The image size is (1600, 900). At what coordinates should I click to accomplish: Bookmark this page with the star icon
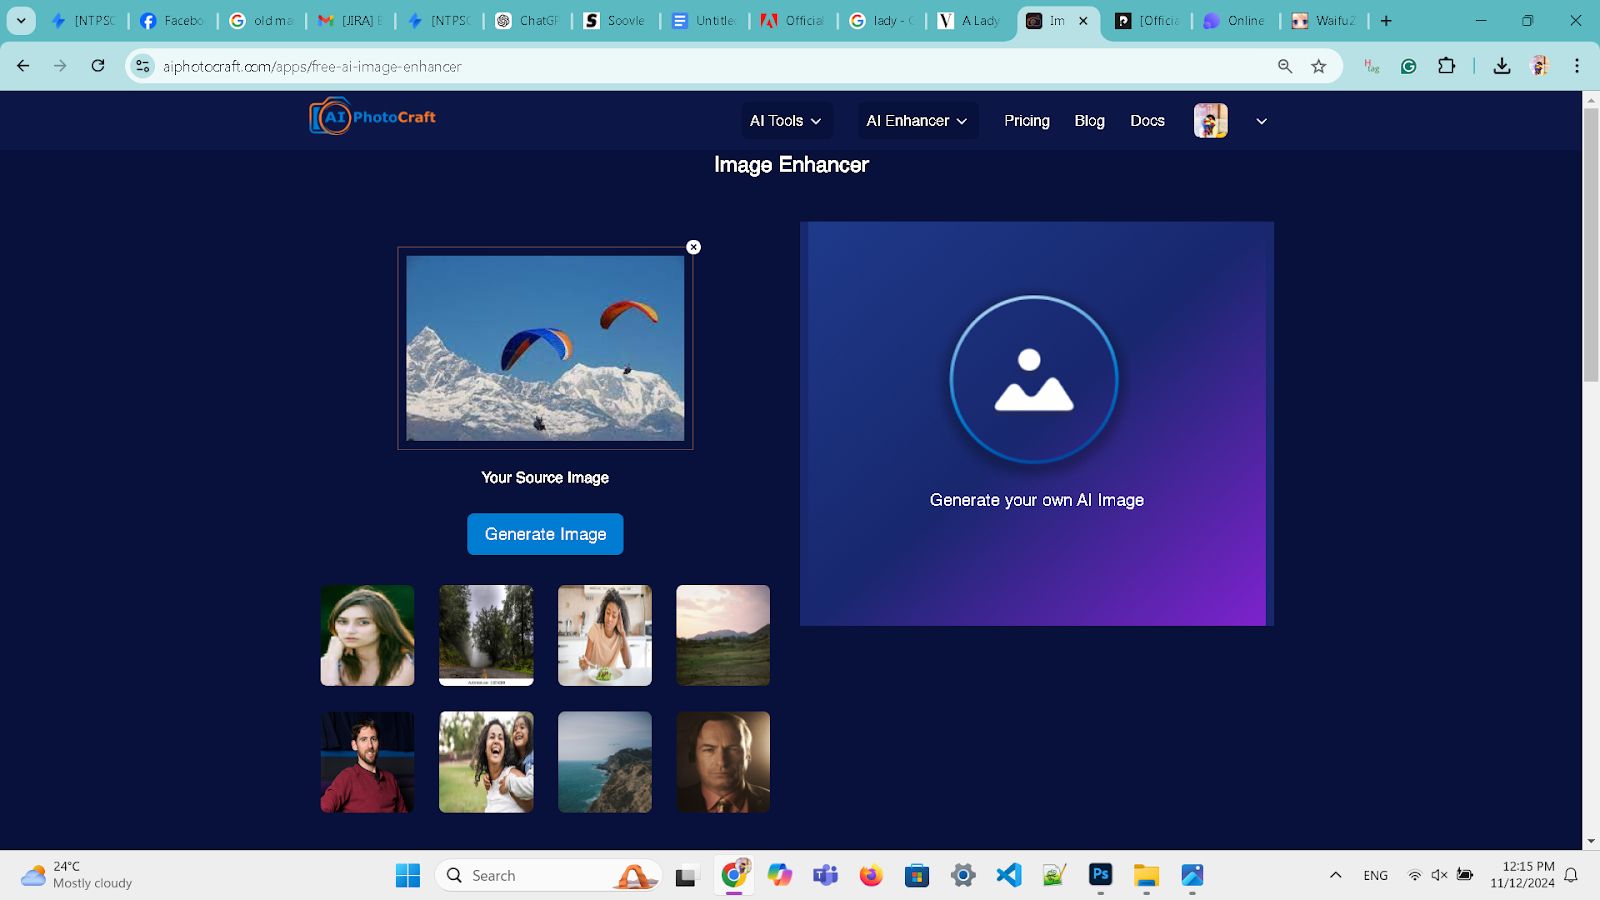[1319, 66]
